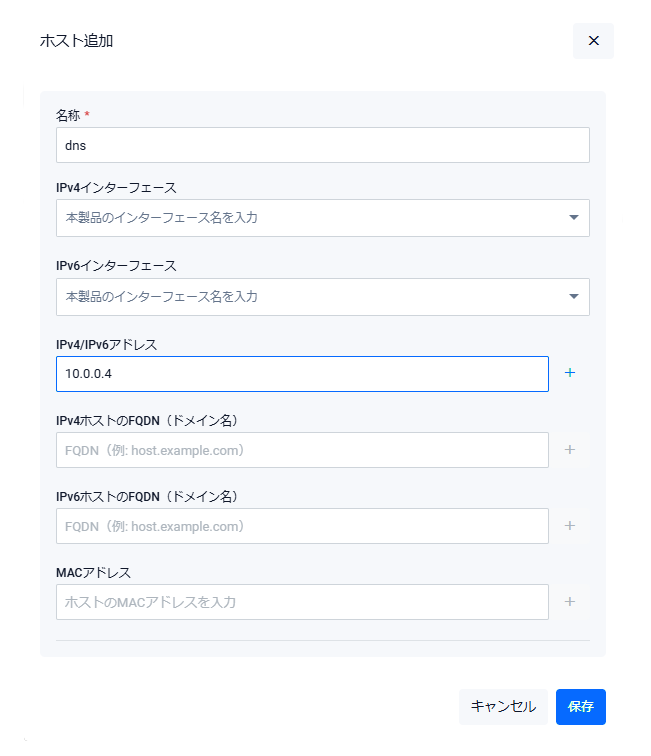
Task: Click the plus icon beside IPv4/IPv6アドレス field
Action: pyautogui.click(x=570, y=373)
